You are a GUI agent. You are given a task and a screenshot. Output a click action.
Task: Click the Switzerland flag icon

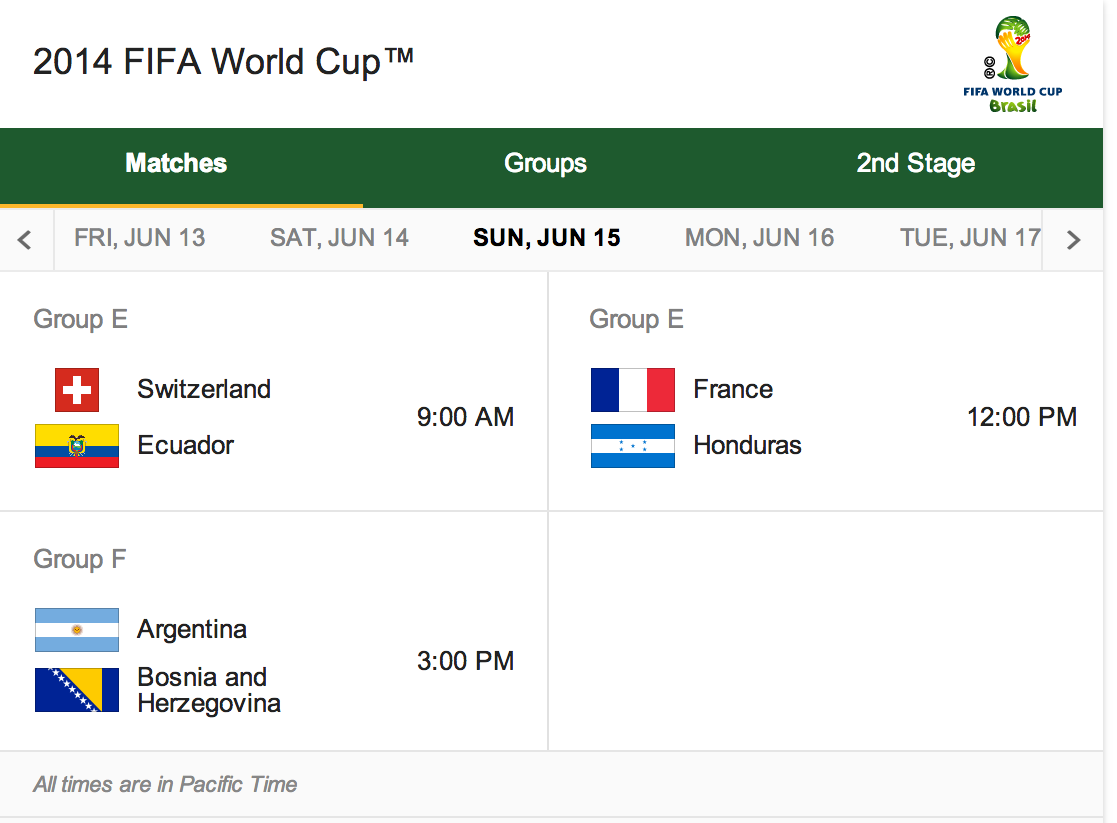coord(77,390)
